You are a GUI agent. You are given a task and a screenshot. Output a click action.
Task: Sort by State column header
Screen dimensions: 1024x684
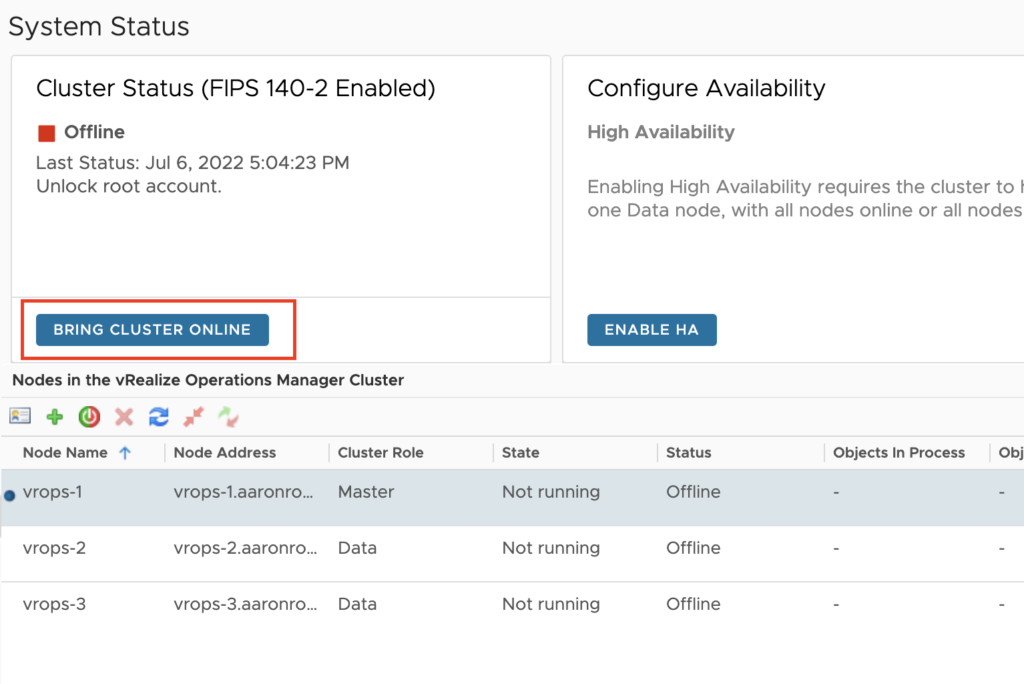coord(520,453)
